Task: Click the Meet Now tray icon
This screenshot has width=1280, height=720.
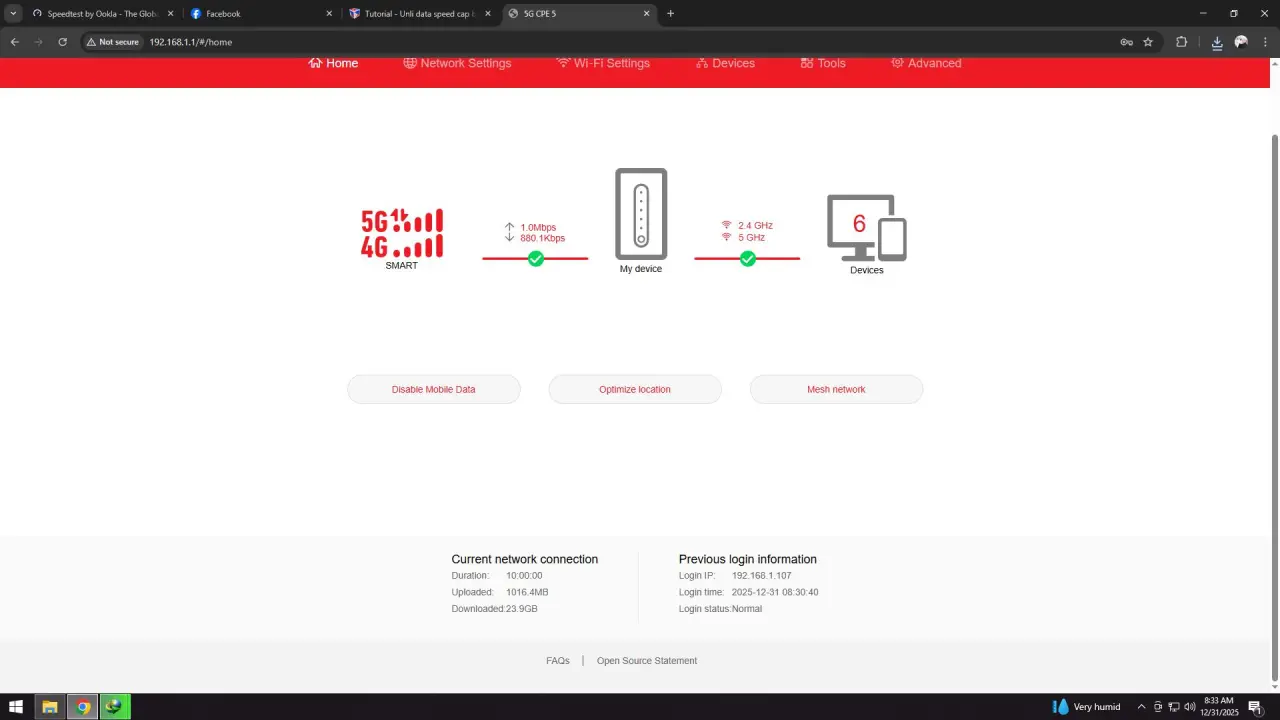Action: point(1158,707)
